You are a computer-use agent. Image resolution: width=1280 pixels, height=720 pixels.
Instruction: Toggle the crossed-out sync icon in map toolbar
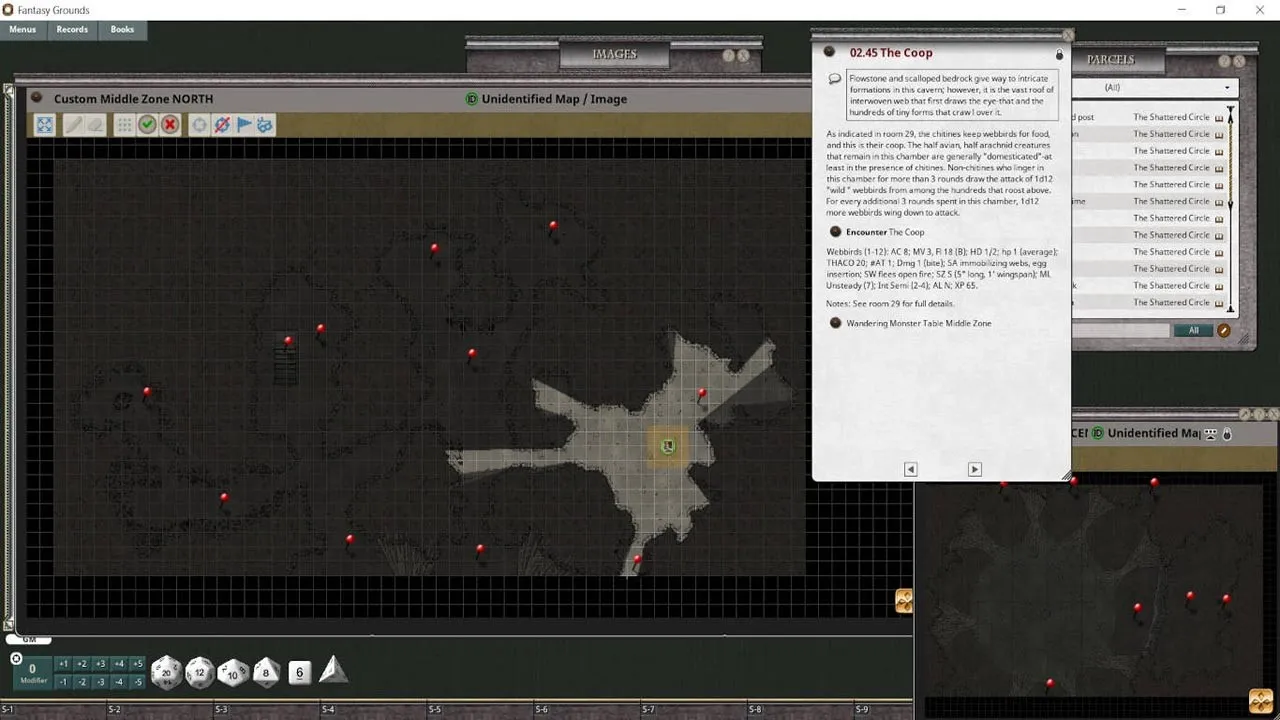pyautogui.click(x=222, y=124)
